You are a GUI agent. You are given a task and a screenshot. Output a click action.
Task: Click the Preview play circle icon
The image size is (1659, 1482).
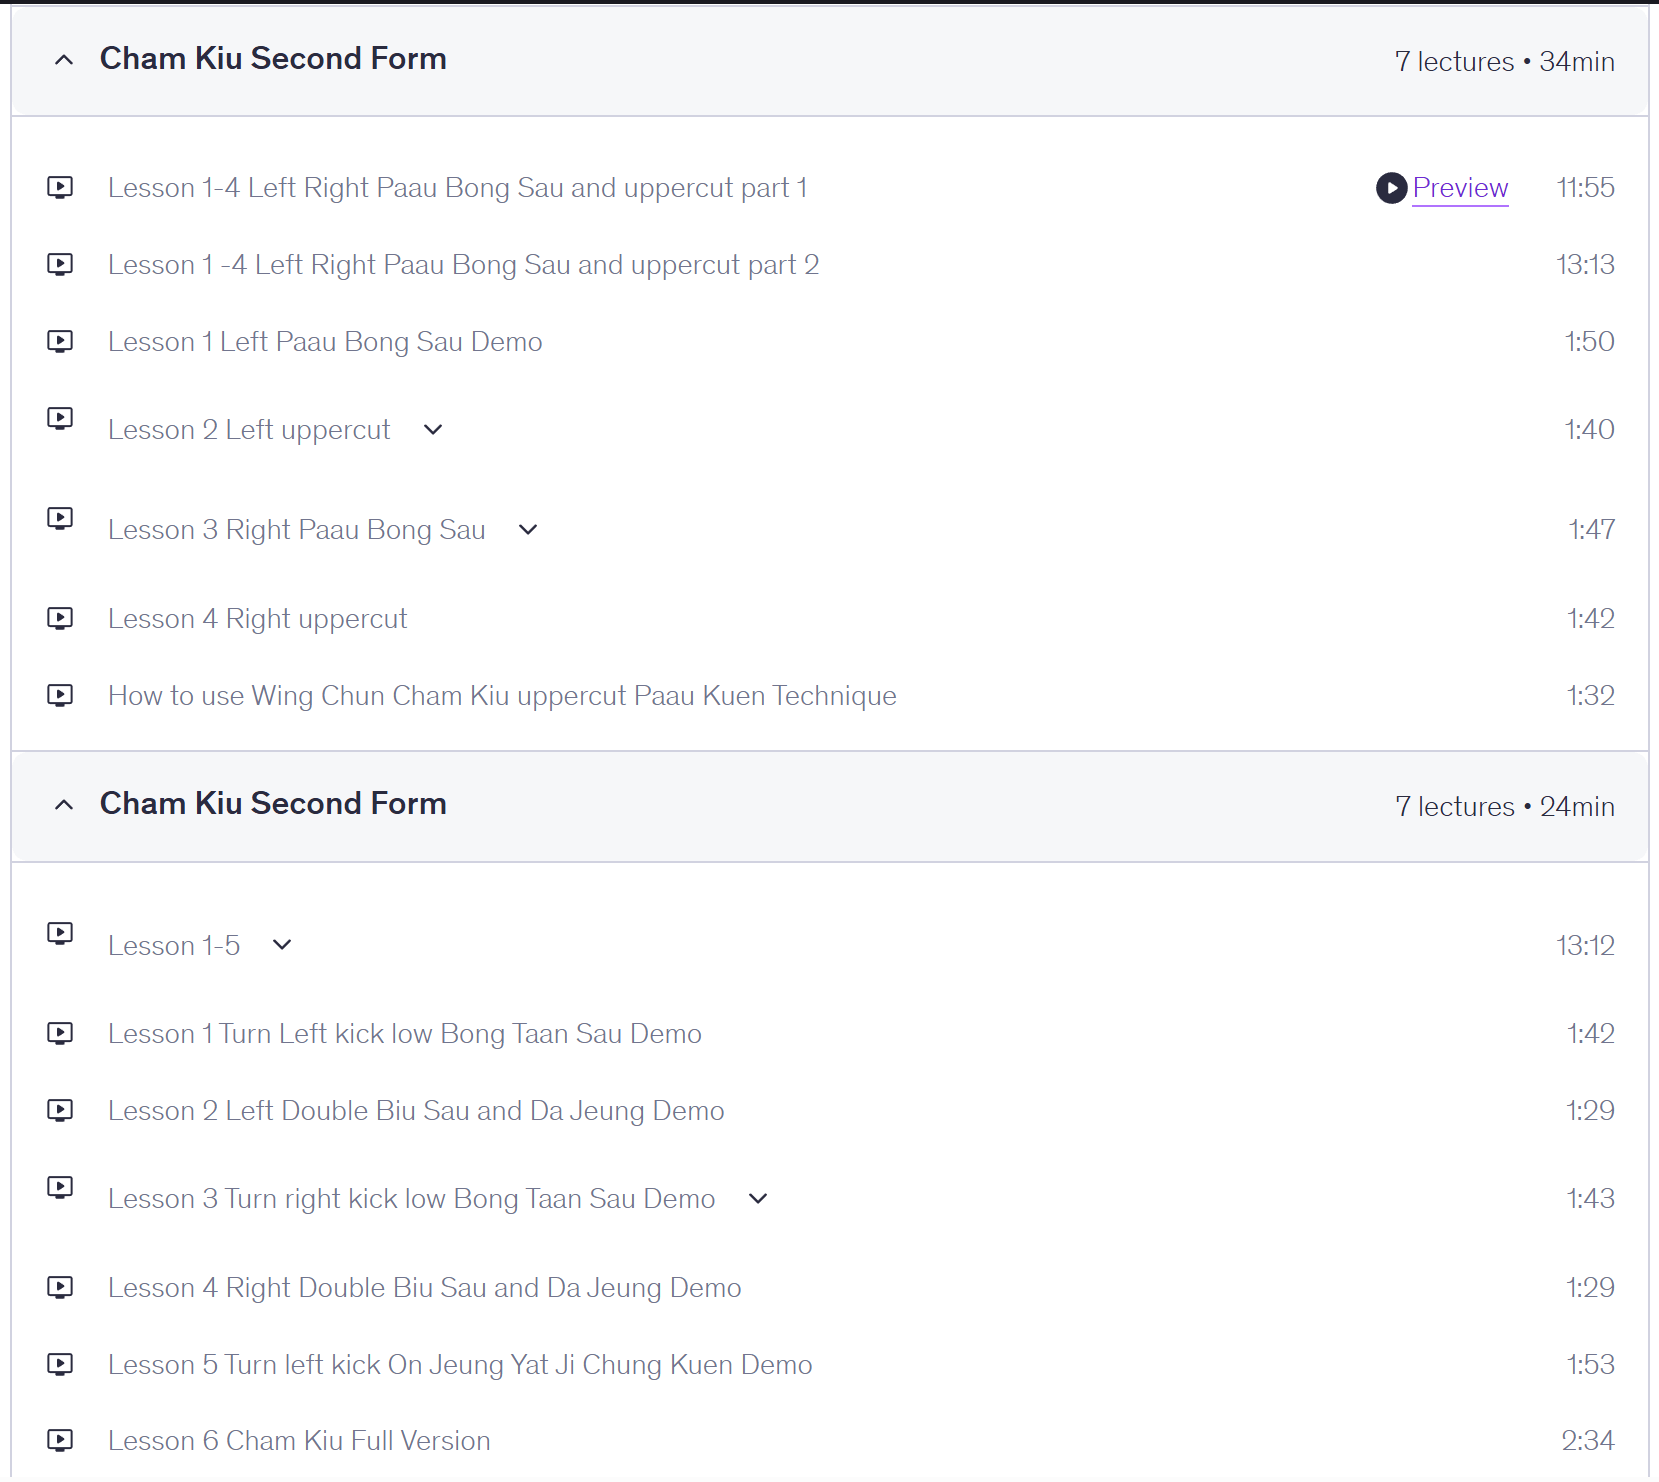(x=1391, y=188)
